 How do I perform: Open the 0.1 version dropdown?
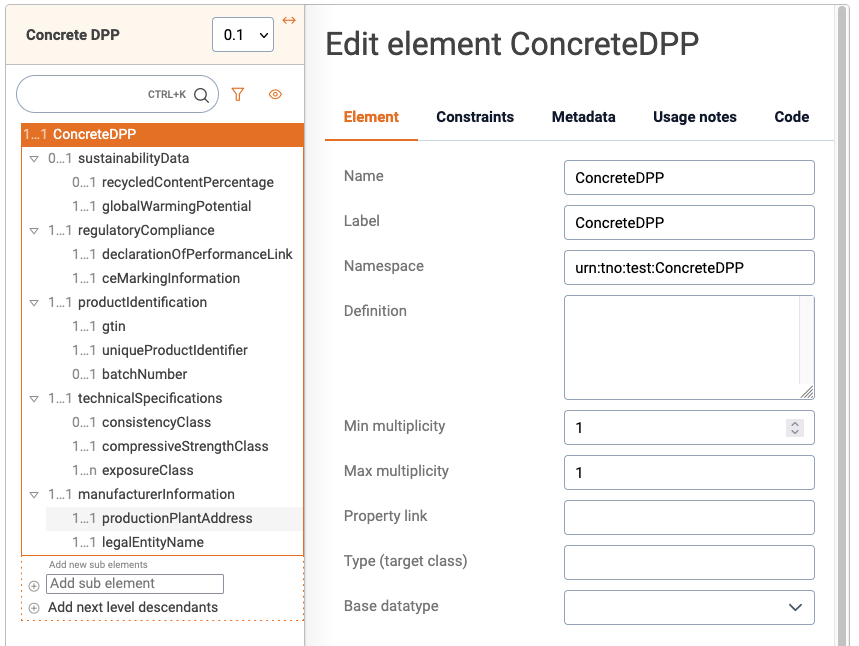243,35
